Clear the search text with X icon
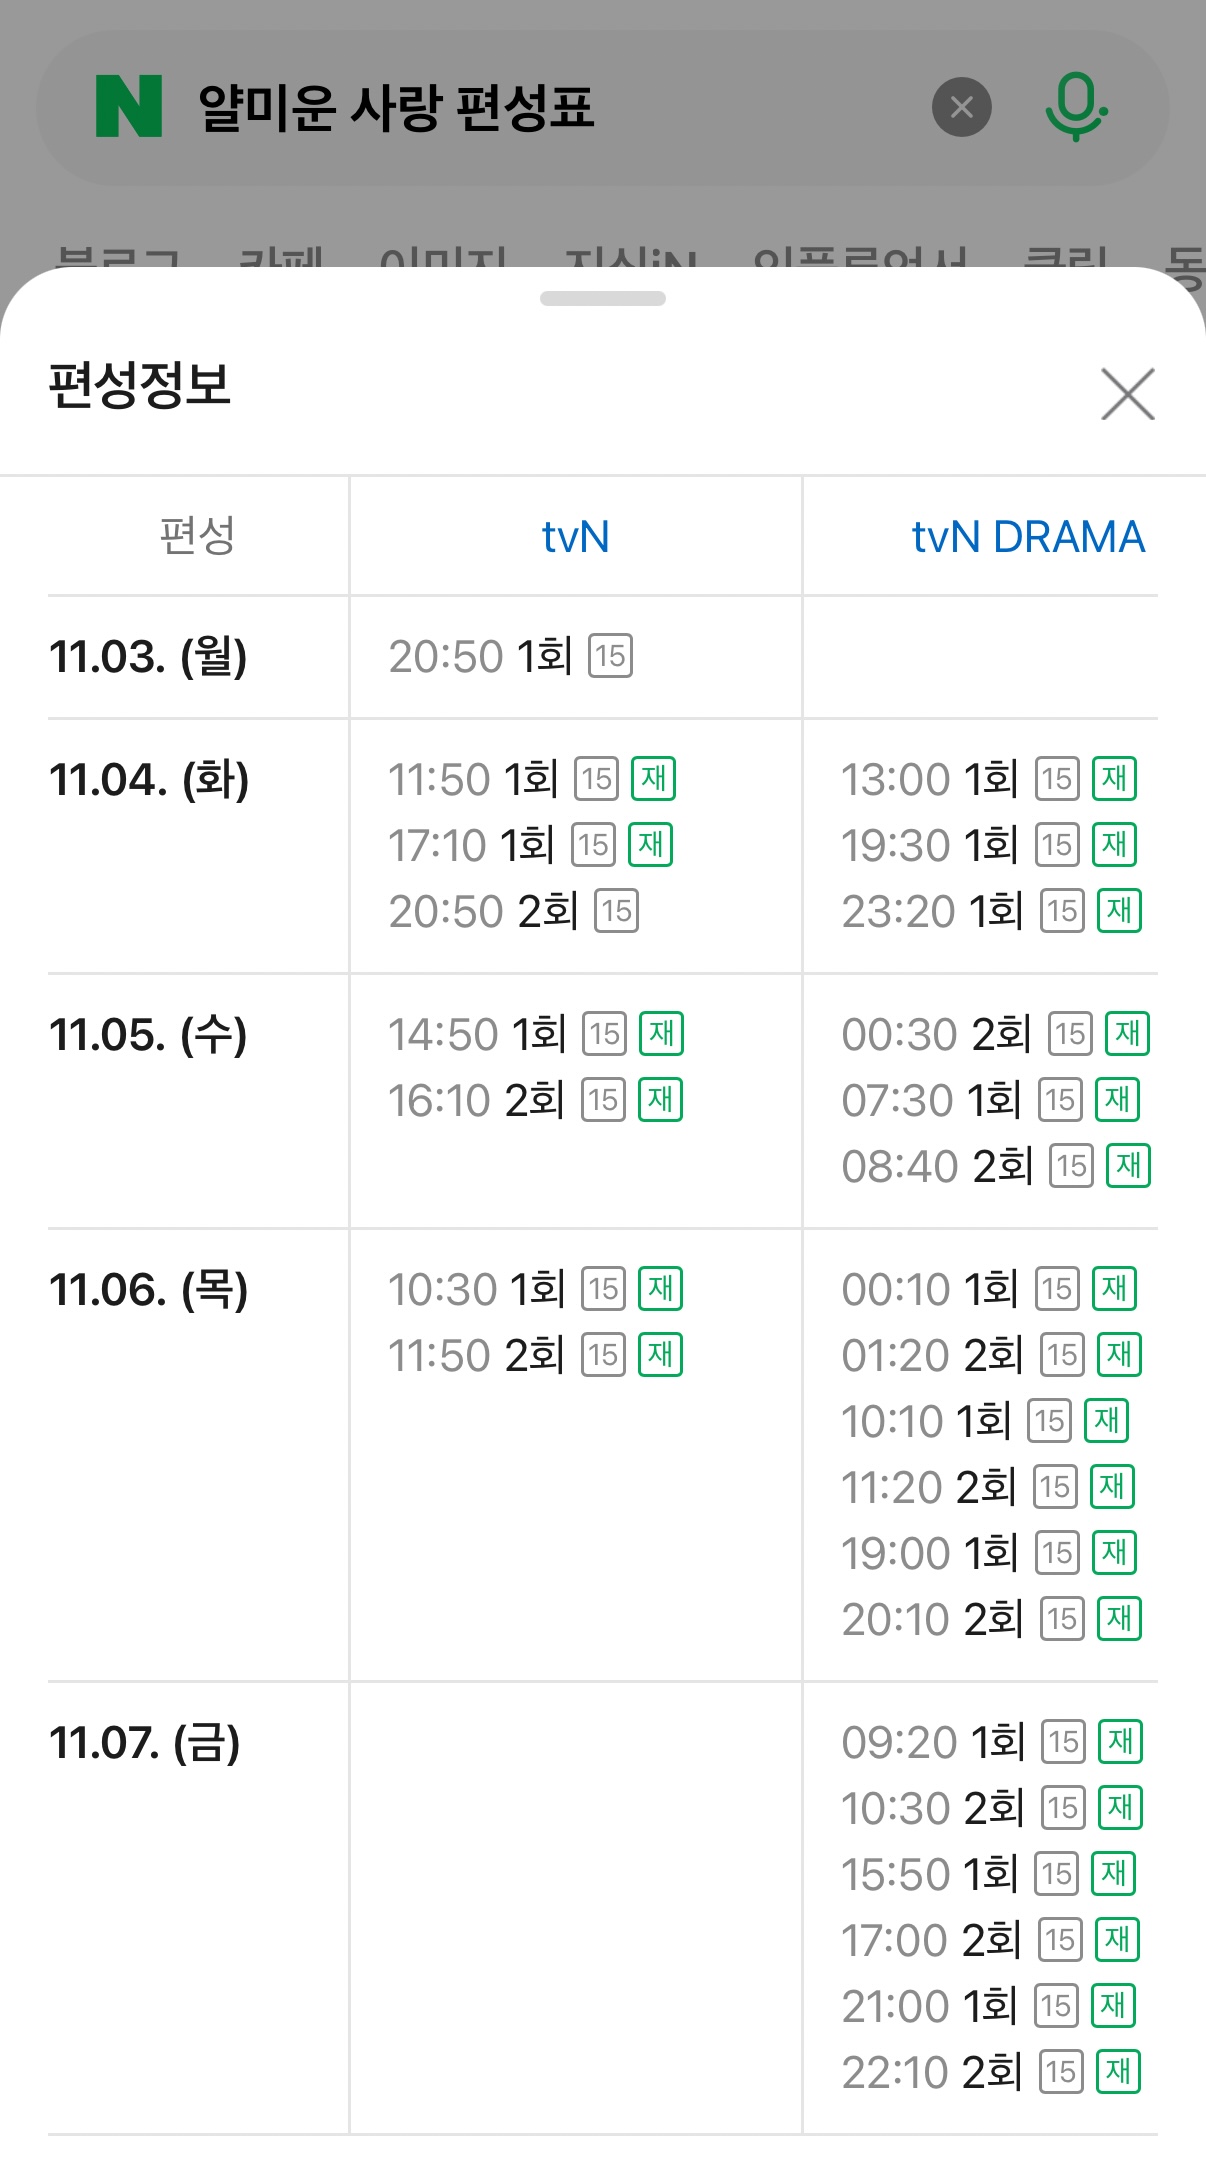The image size is (1206, 2184). tap(961, 107)
